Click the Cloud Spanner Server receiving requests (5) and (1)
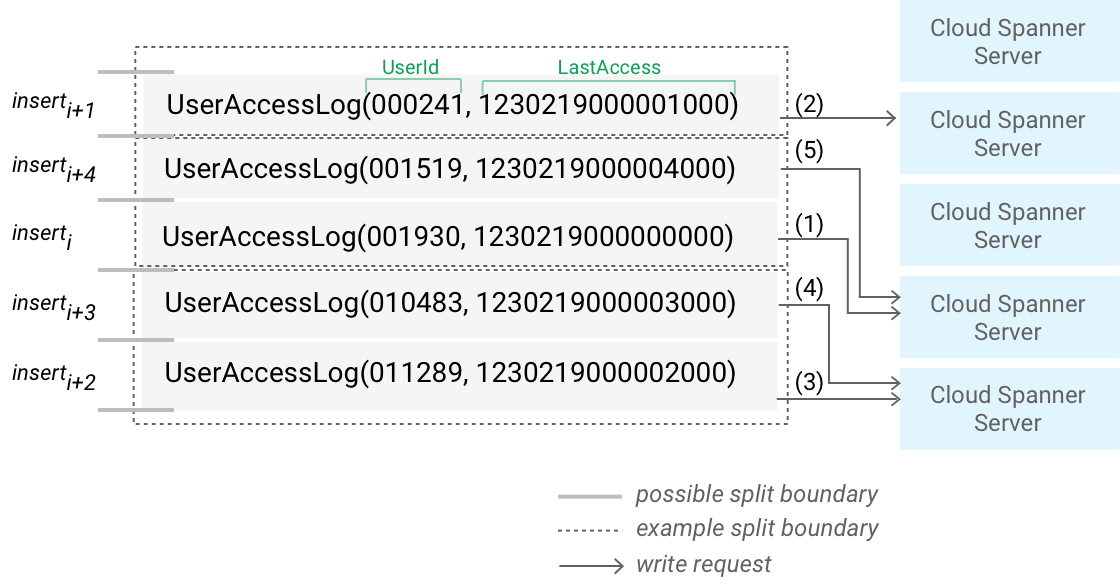1120x588 pixels. click(1008, 318)
